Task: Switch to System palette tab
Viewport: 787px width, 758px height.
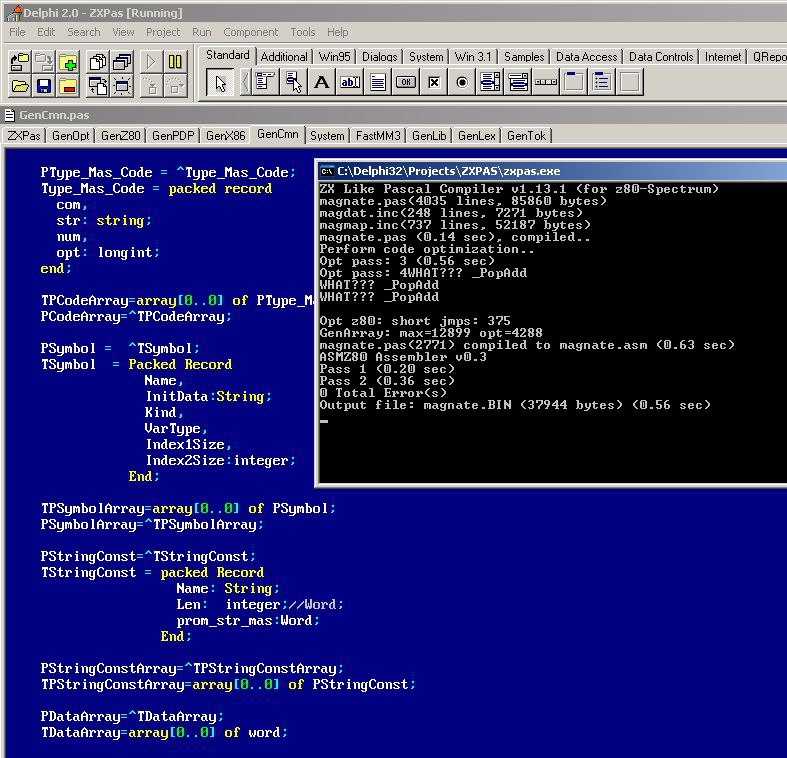Action: 426,57
